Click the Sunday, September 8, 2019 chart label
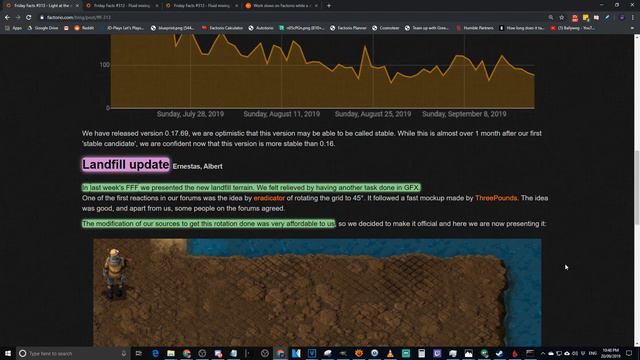The height and width of the screenshot is (360, 640). (464, 114)
